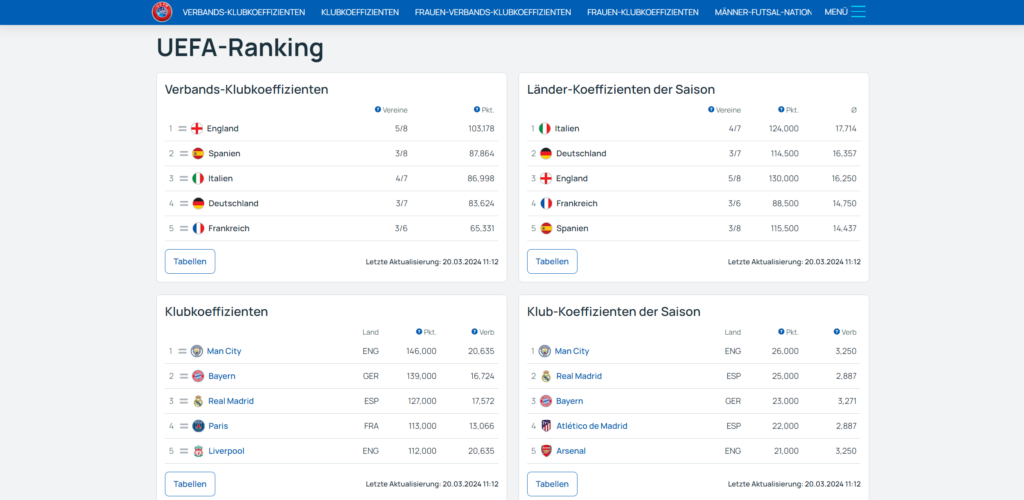Click info icon beside Vereine in Länder-Koeffizienten
This screenshot has width=1024, height=500.
(711, 110)
